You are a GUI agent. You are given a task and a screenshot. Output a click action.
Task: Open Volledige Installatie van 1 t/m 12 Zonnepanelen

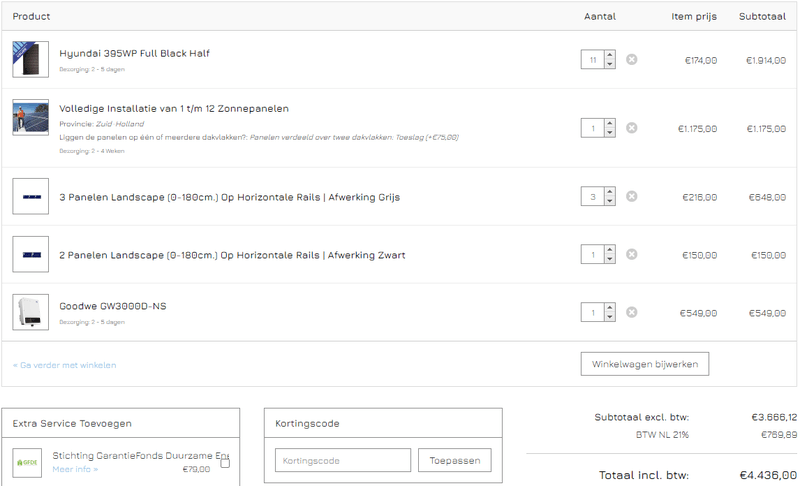[x=174, y=108]
